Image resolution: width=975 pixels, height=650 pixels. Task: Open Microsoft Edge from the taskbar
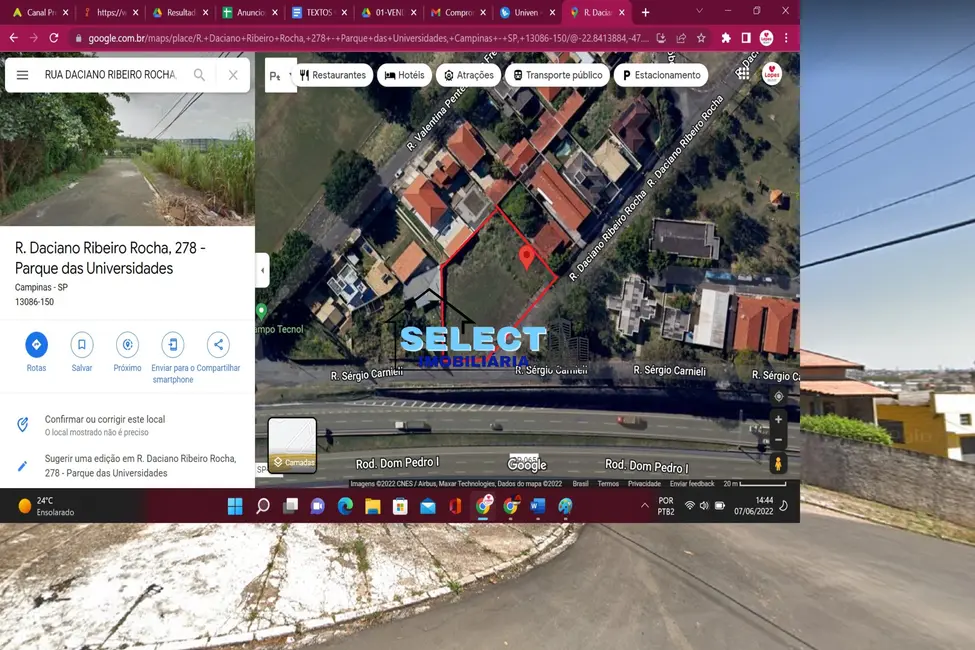point(345,506)
